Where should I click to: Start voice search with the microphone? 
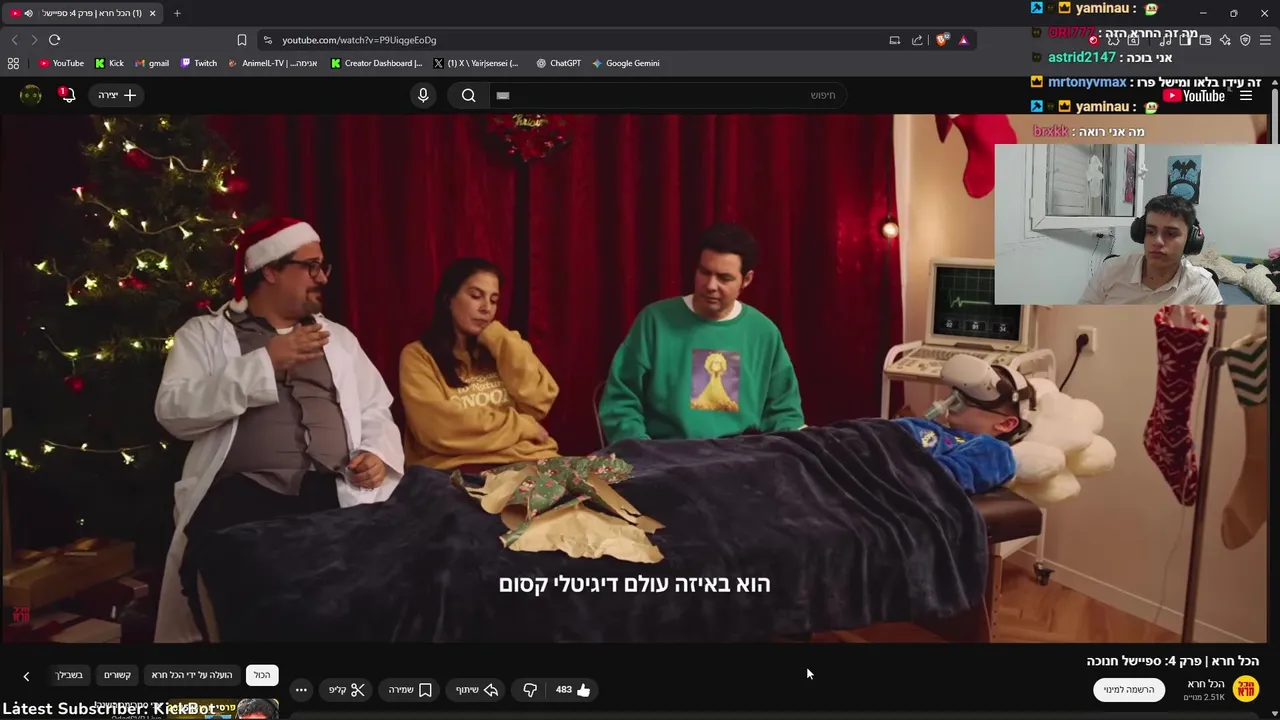[423, 95]
